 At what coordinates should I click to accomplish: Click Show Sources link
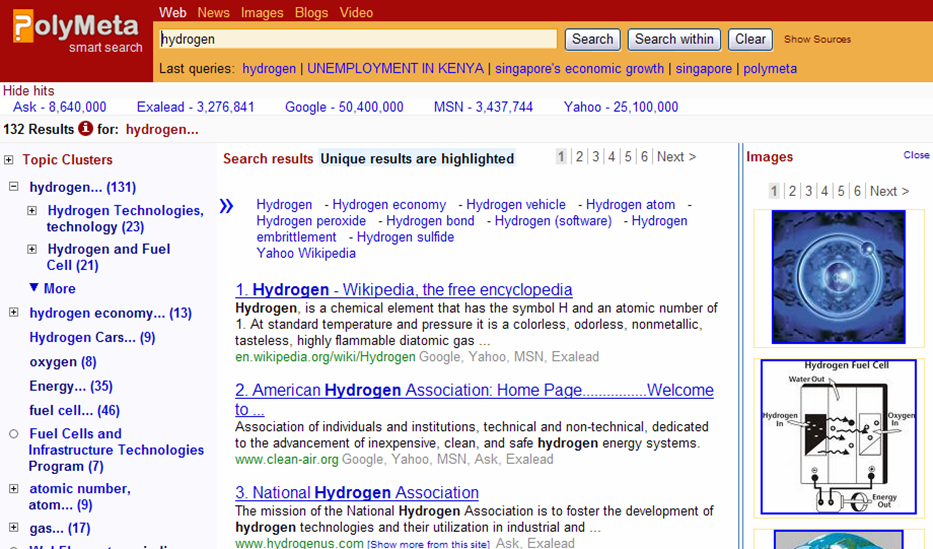point(817,39)
